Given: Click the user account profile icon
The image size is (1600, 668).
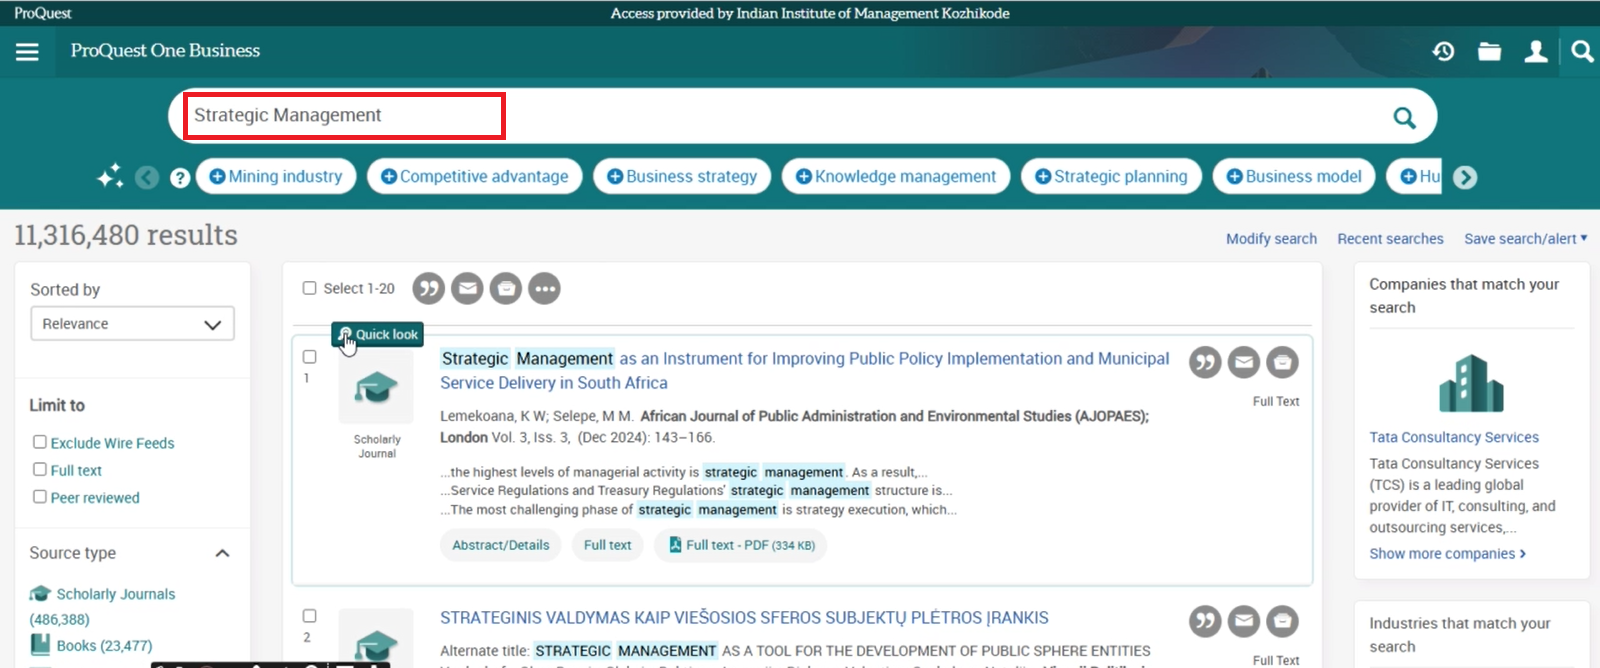Looking at the screenshot, I should coord(1535,52).
